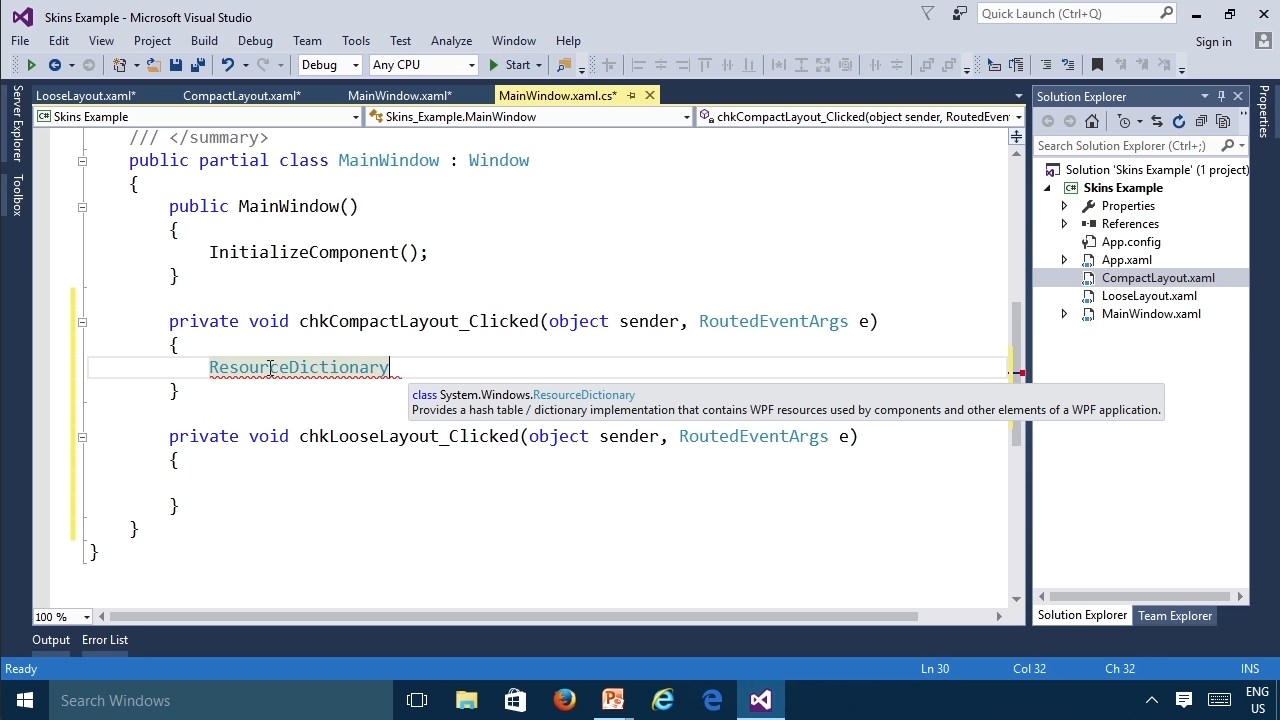Click the Task View button in the taskbar
This screenshot has width=1280, height=720.
coord(417,700)
